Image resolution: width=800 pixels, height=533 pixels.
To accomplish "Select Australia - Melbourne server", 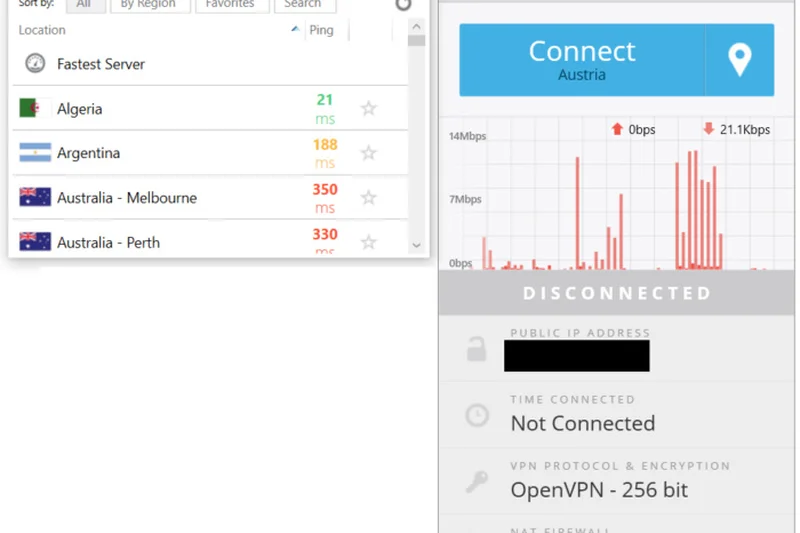I will click(x=210, y=197).
